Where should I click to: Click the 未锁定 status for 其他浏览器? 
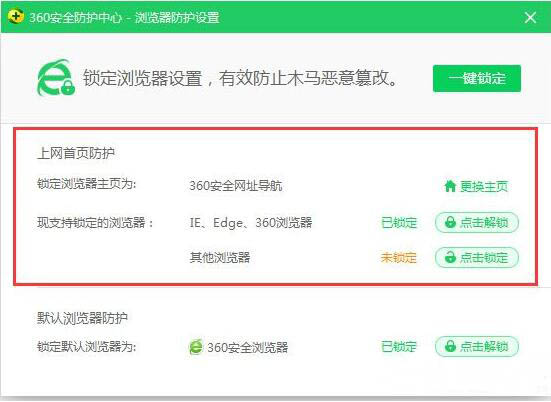pos(398,258)
